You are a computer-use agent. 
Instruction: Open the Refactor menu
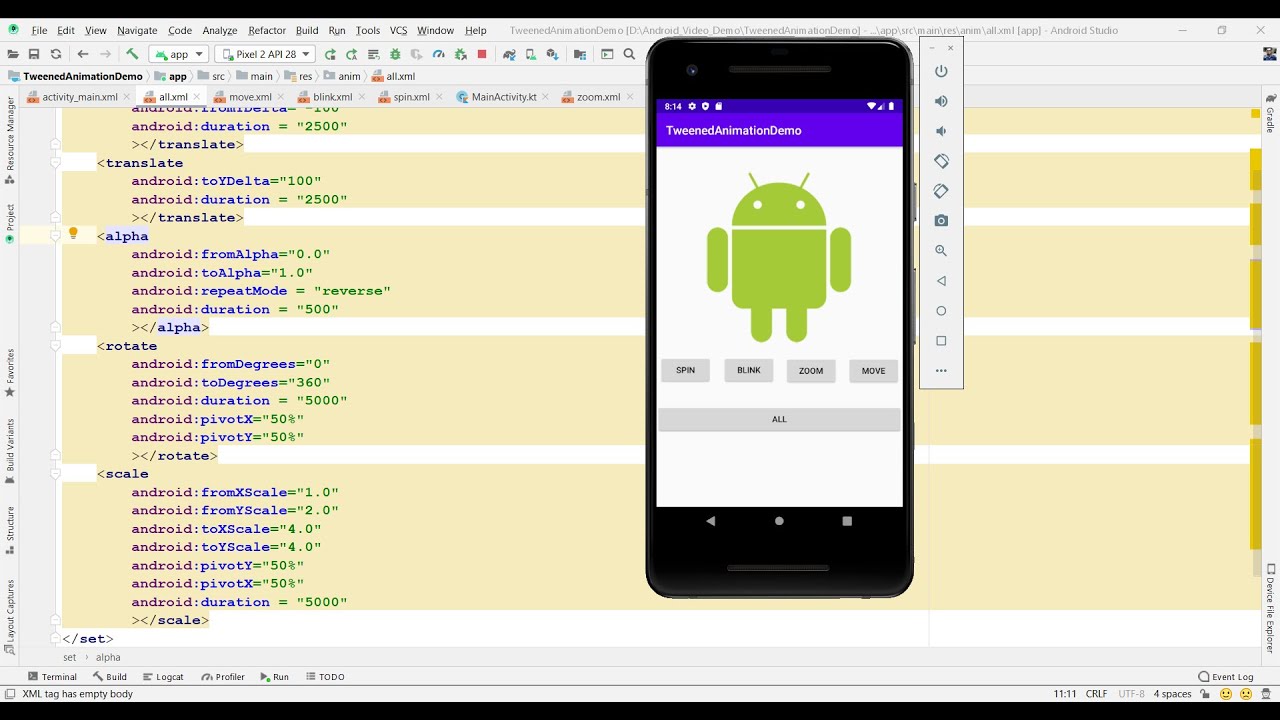click(x=267, y=30)
